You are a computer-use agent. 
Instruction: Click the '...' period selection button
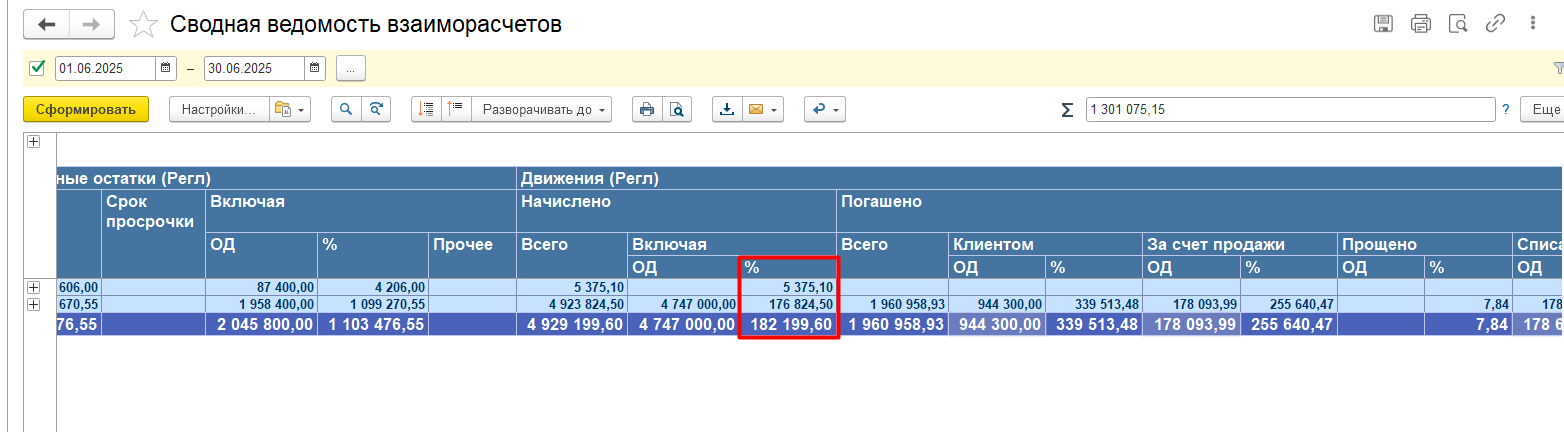351,68
